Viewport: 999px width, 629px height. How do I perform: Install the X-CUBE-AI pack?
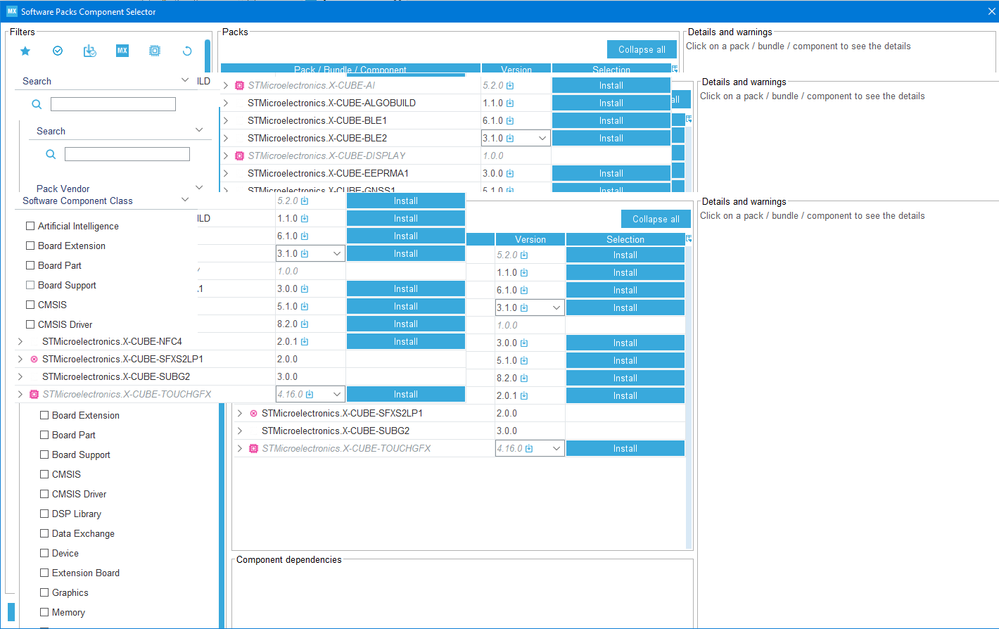(x=611, y=85)
